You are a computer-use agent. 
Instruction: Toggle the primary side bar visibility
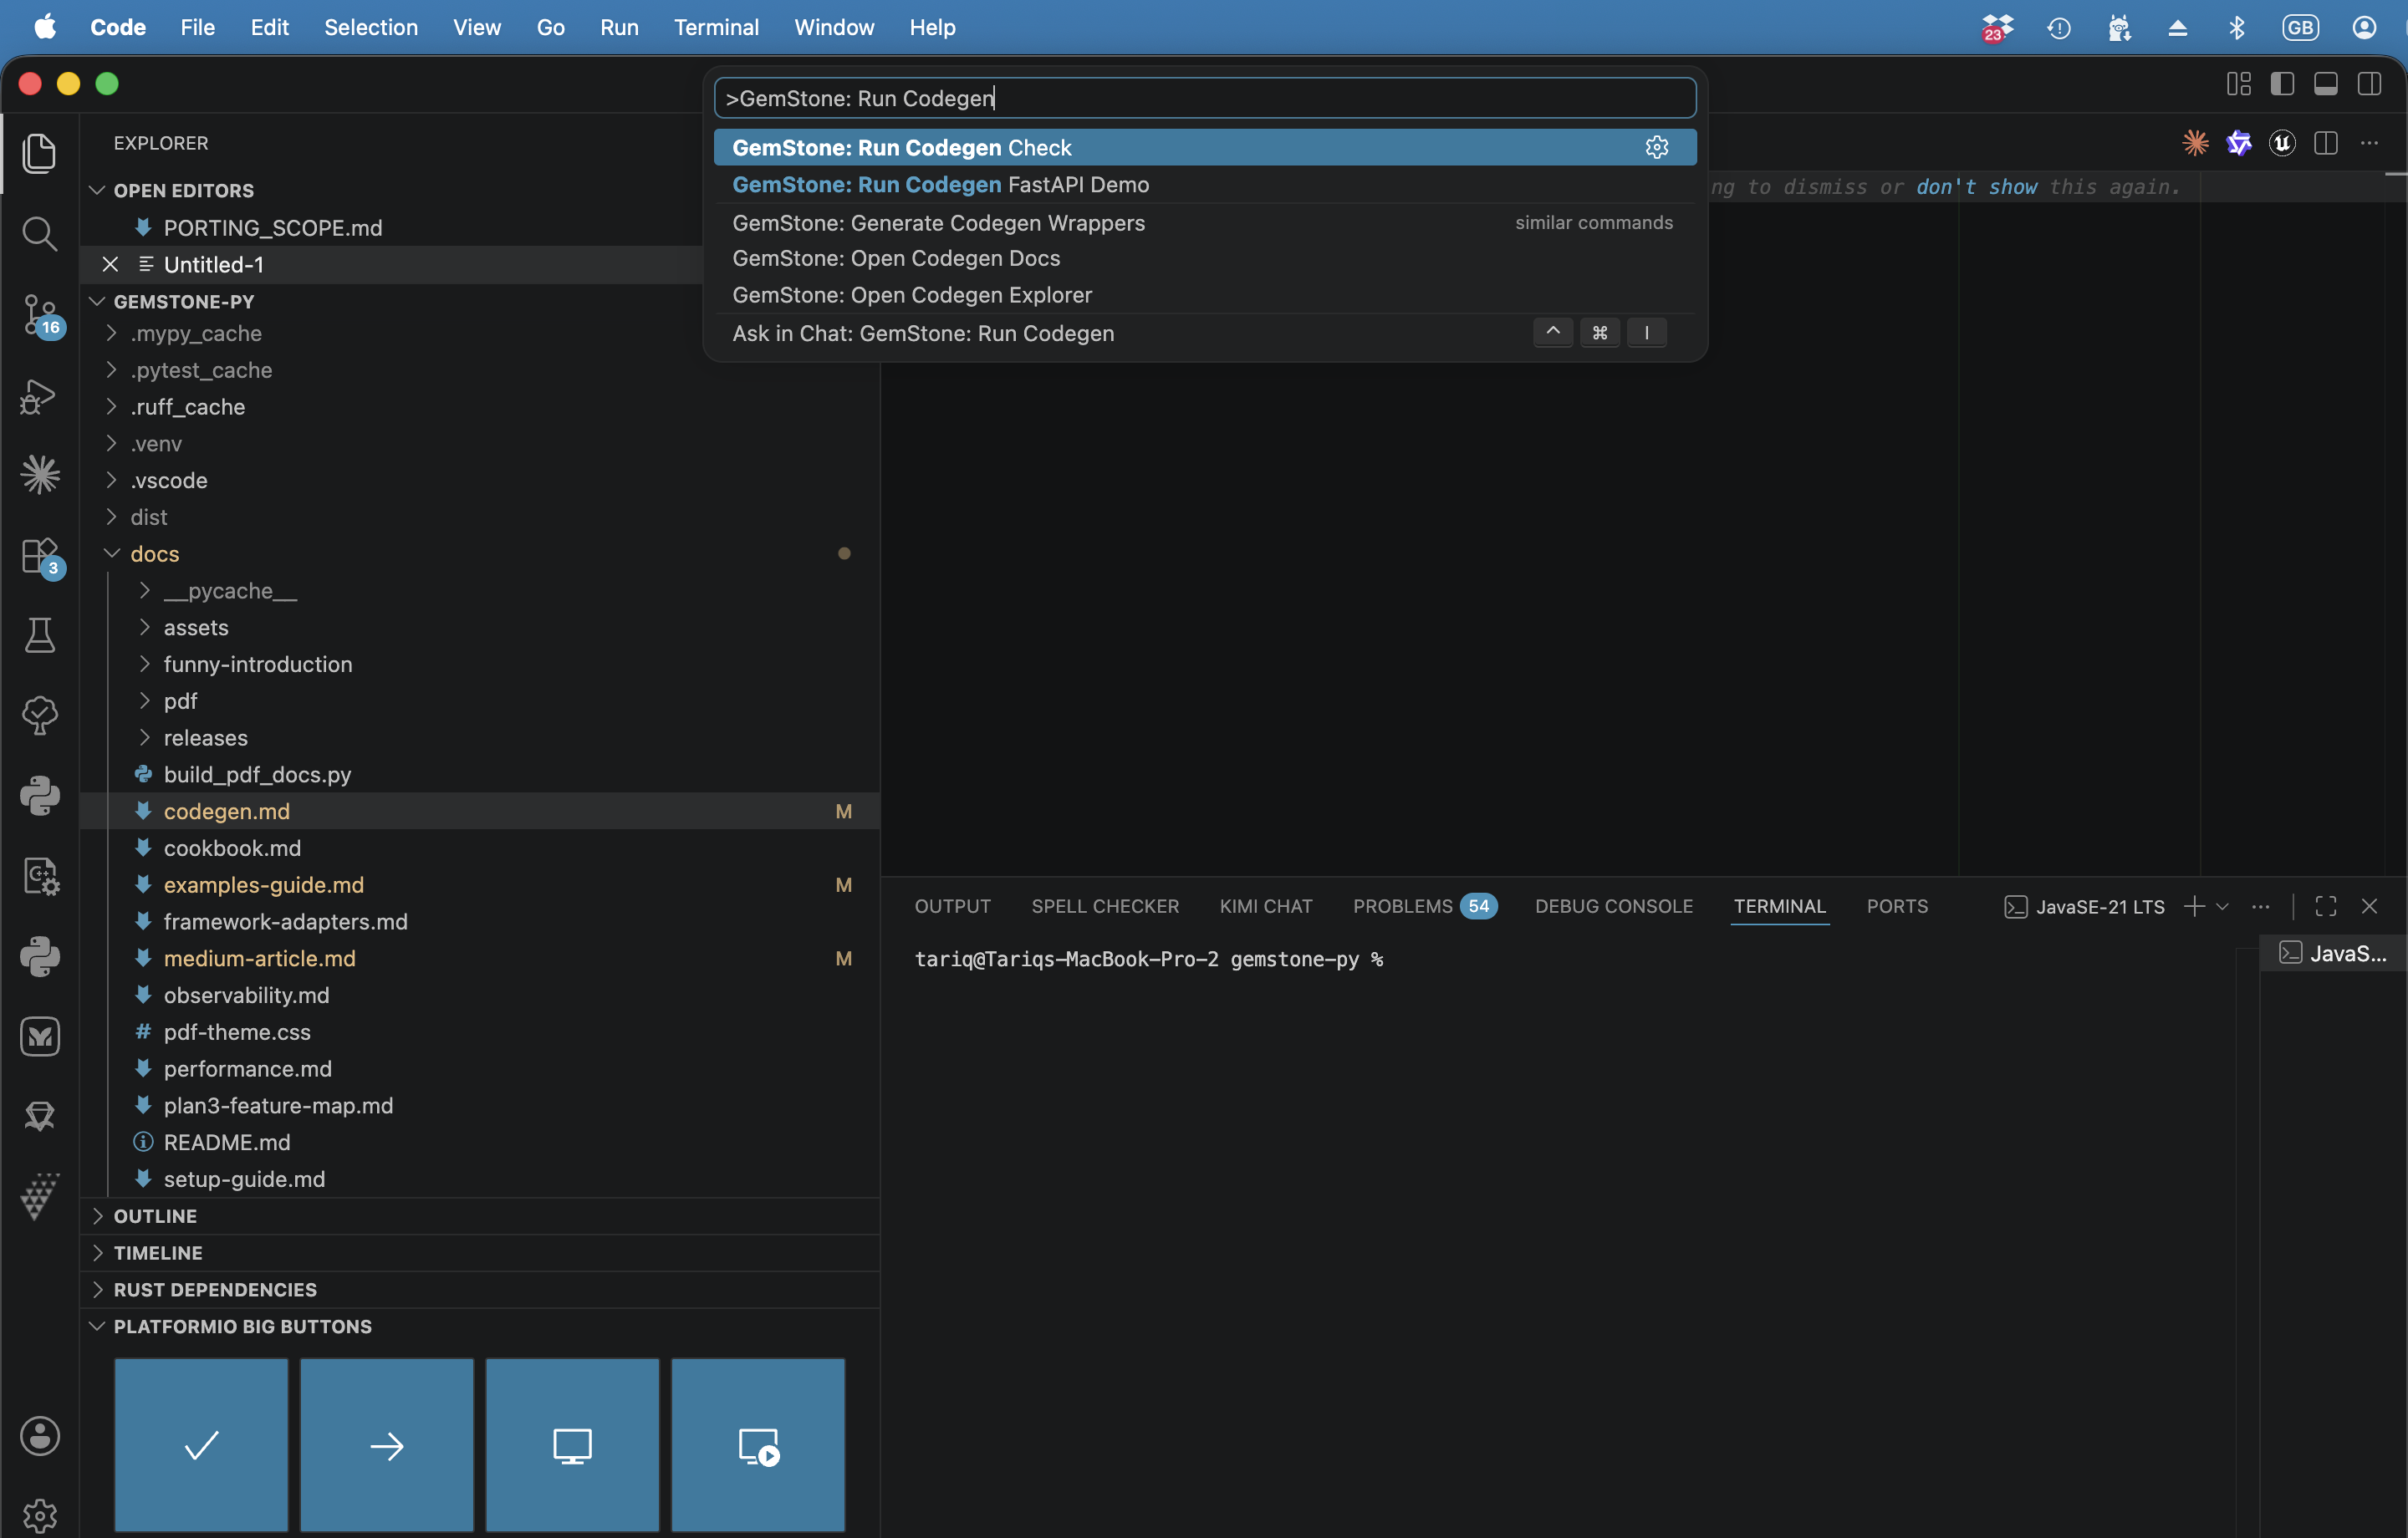[x=2282, y=84]
